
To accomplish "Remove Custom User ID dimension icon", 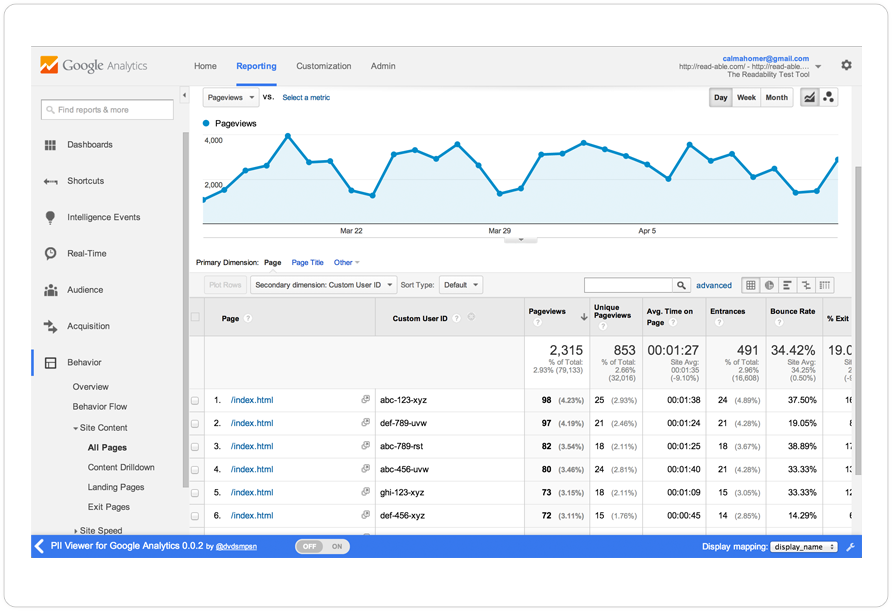I will [472, 317].
